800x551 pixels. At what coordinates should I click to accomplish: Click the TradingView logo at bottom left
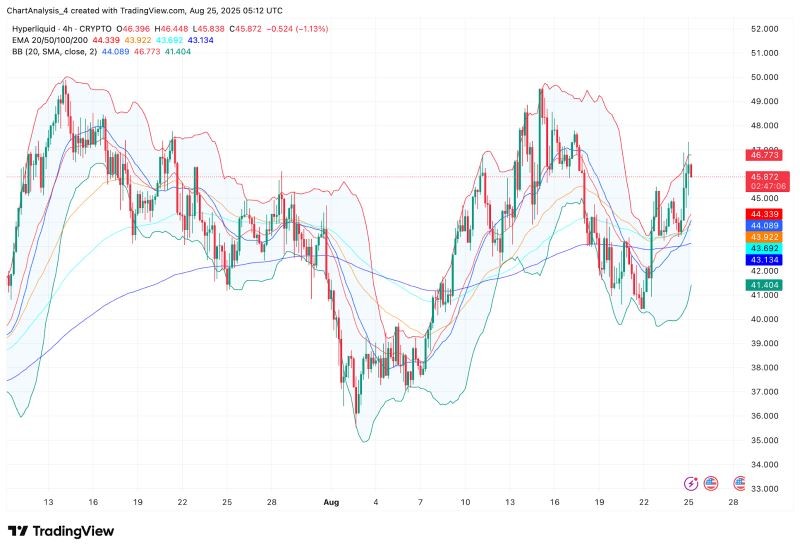61,531
